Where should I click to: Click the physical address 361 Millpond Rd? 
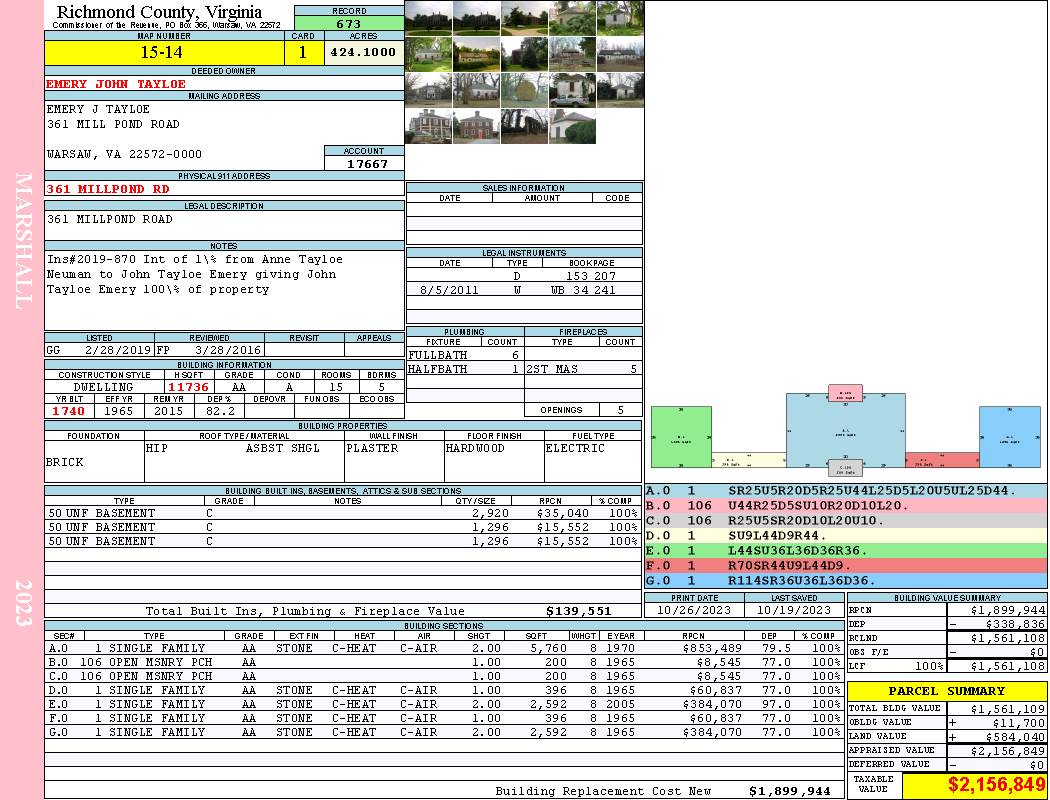108,189
